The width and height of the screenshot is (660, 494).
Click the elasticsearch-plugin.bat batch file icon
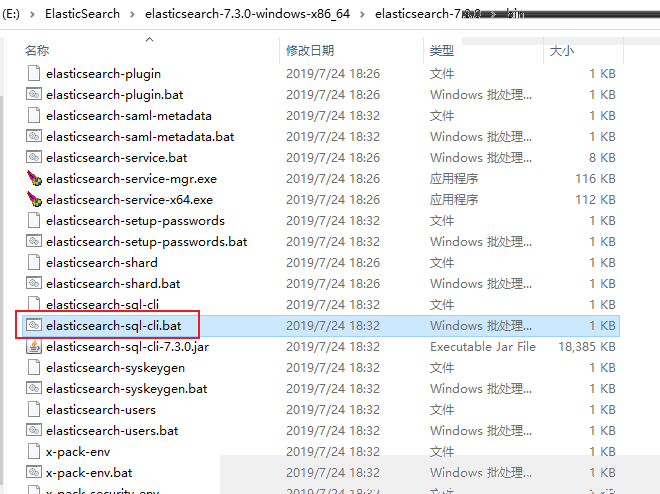(34, 94)
